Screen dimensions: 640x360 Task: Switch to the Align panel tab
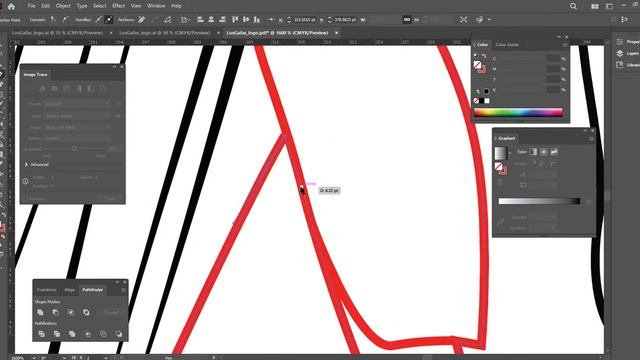69,290
